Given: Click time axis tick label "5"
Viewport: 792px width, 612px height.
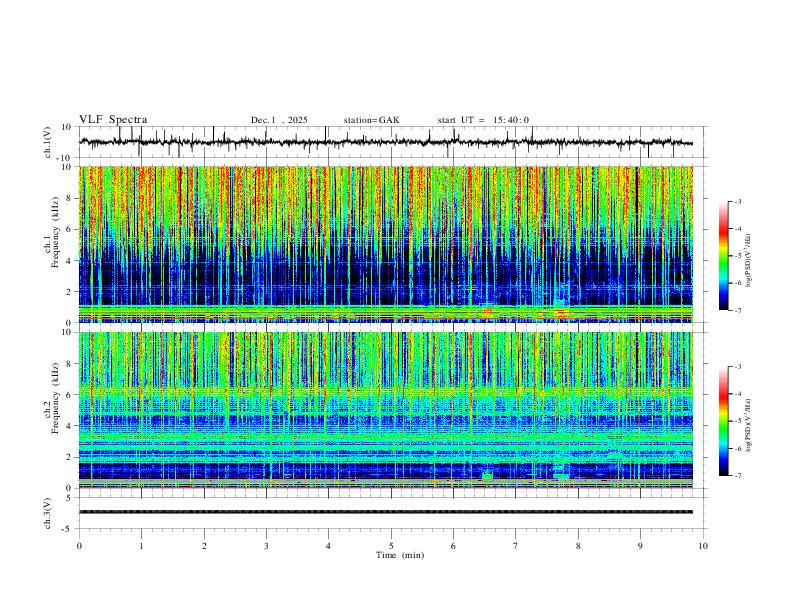Looking at the screenshot, I should tap(391, 546).
